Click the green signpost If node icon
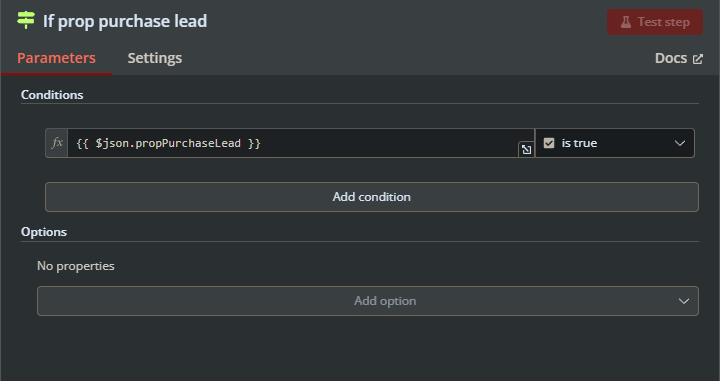 (26, 20)
